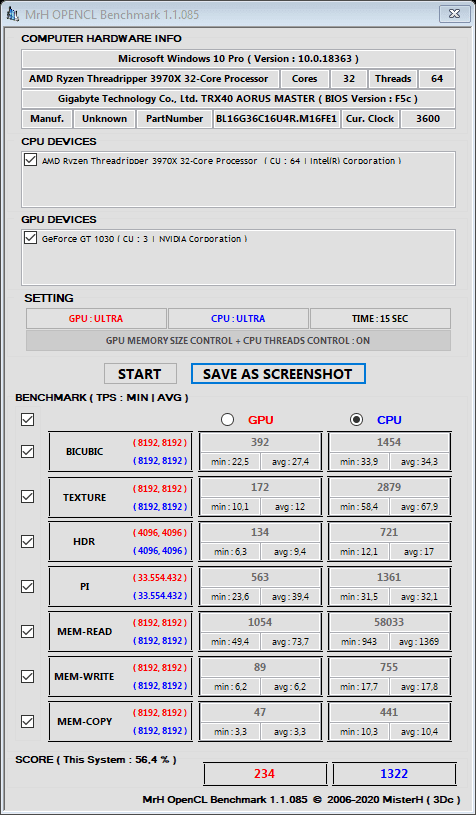Click the MEM-WRITE CPU score 755
Screen dimensions: 476x815
pyautogui.click(x=389, y=667)
